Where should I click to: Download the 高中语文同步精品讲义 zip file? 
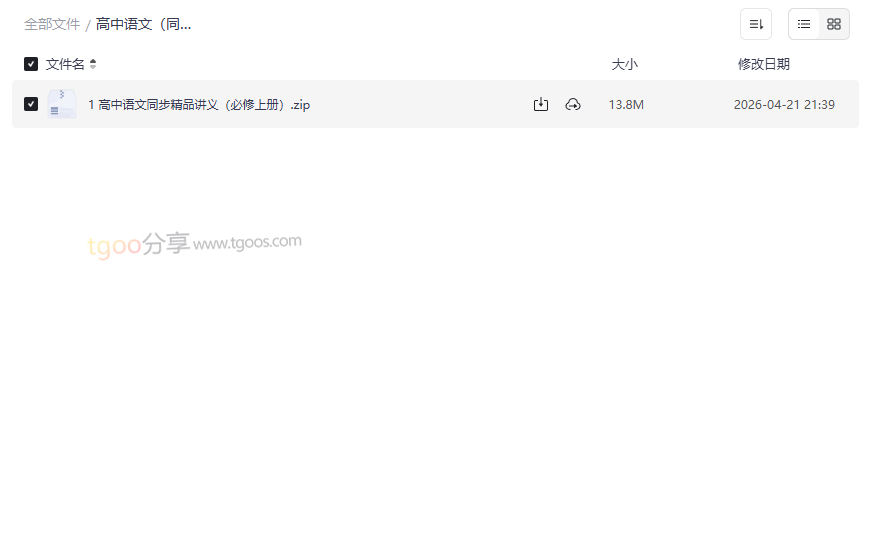541,104
